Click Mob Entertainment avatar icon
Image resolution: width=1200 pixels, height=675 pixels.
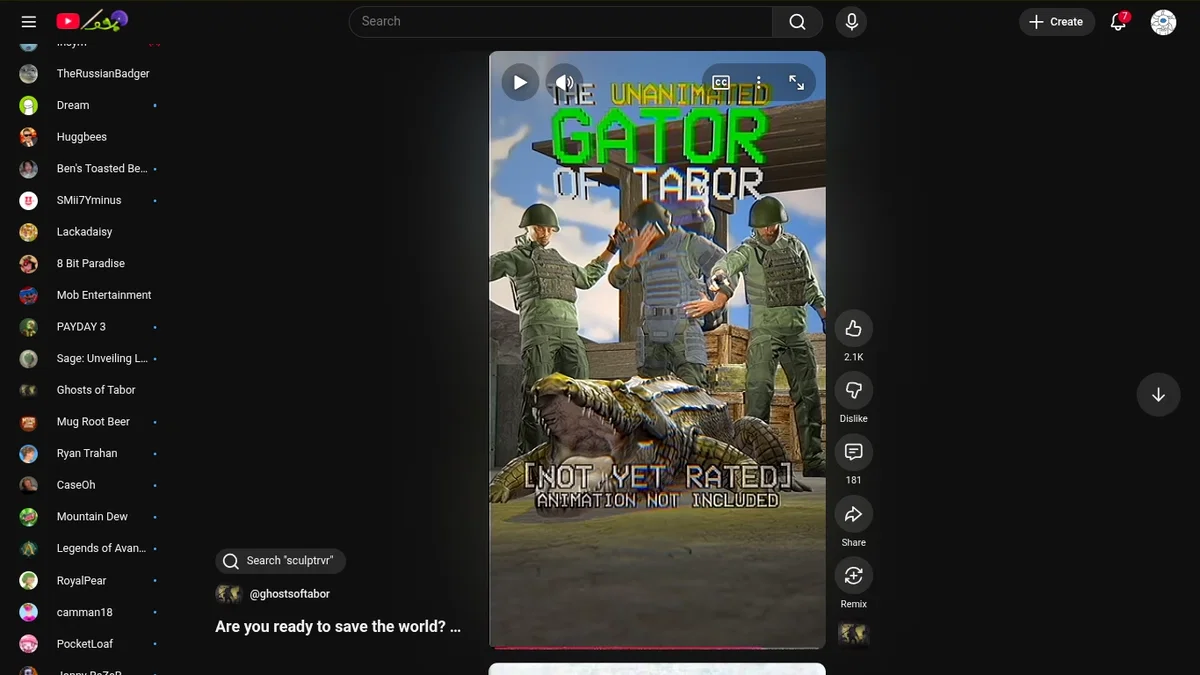tap(29, 295)
